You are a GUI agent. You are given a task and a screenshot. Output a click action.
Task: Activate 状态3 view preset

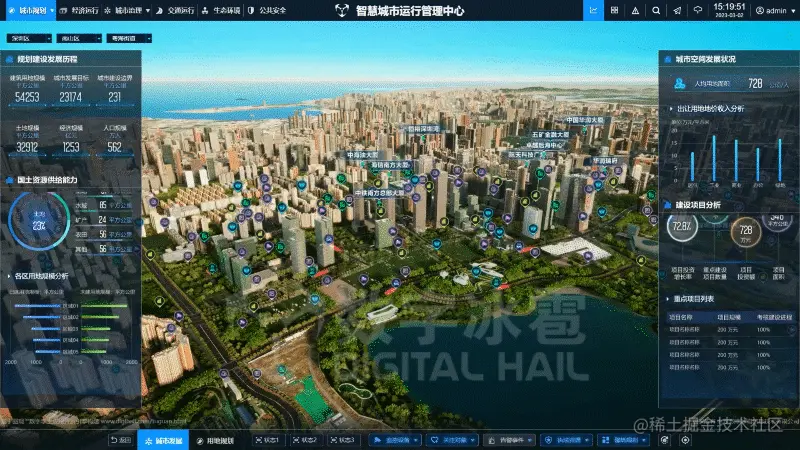342,440
